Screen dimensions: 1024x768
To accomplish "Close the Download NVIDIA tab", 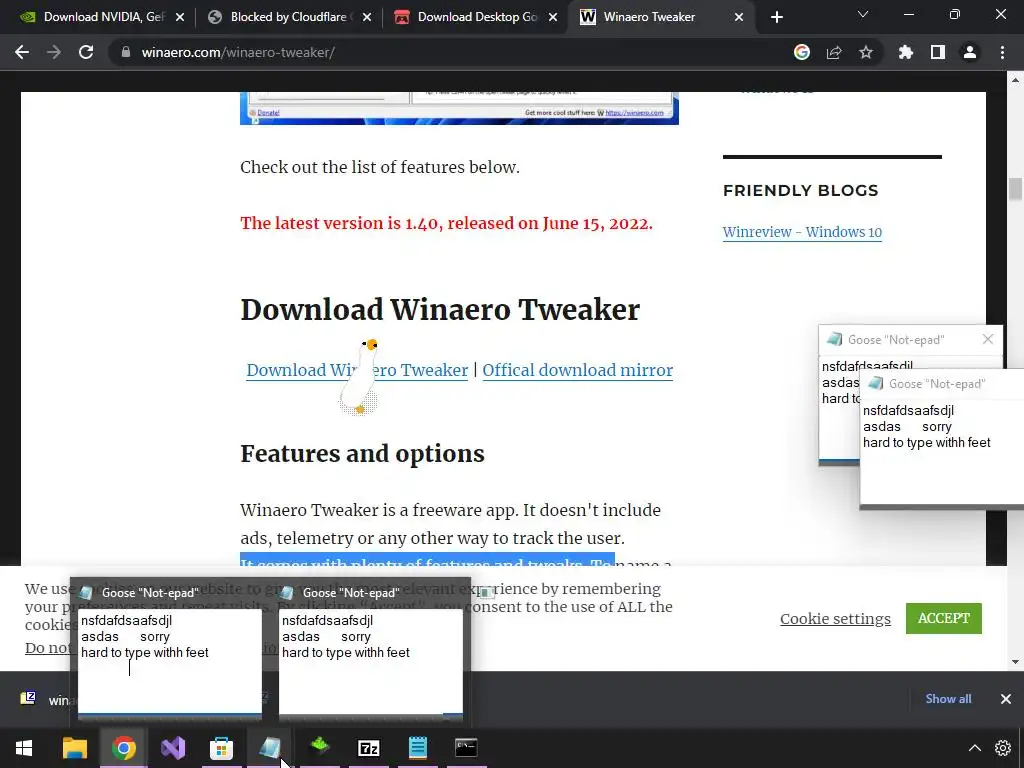I will pyautogui.click(x=180, y=17).
